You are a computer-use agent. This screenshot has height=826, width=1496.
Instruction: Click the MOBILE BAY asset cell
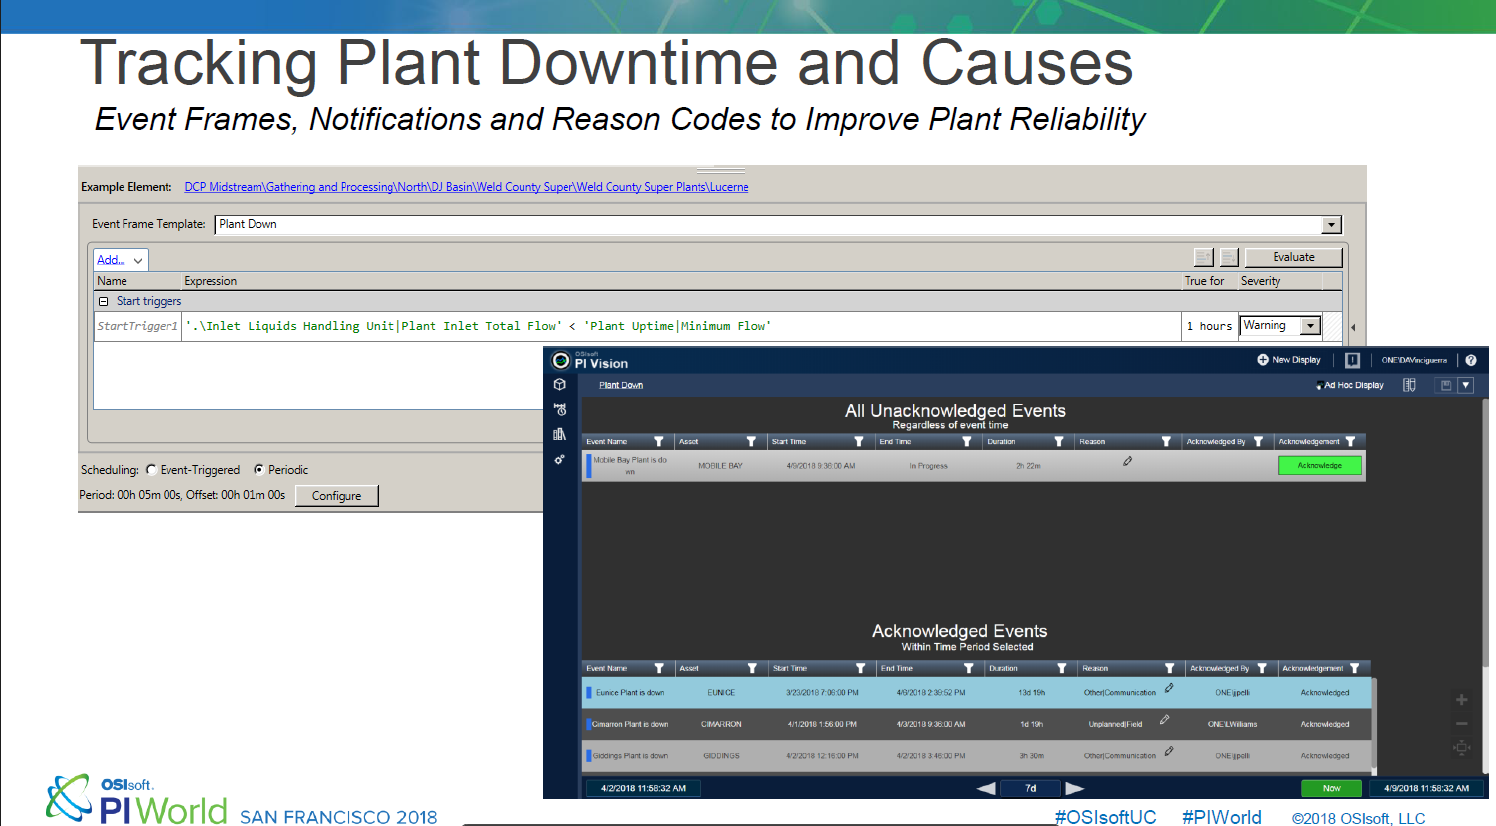(720, 466)
